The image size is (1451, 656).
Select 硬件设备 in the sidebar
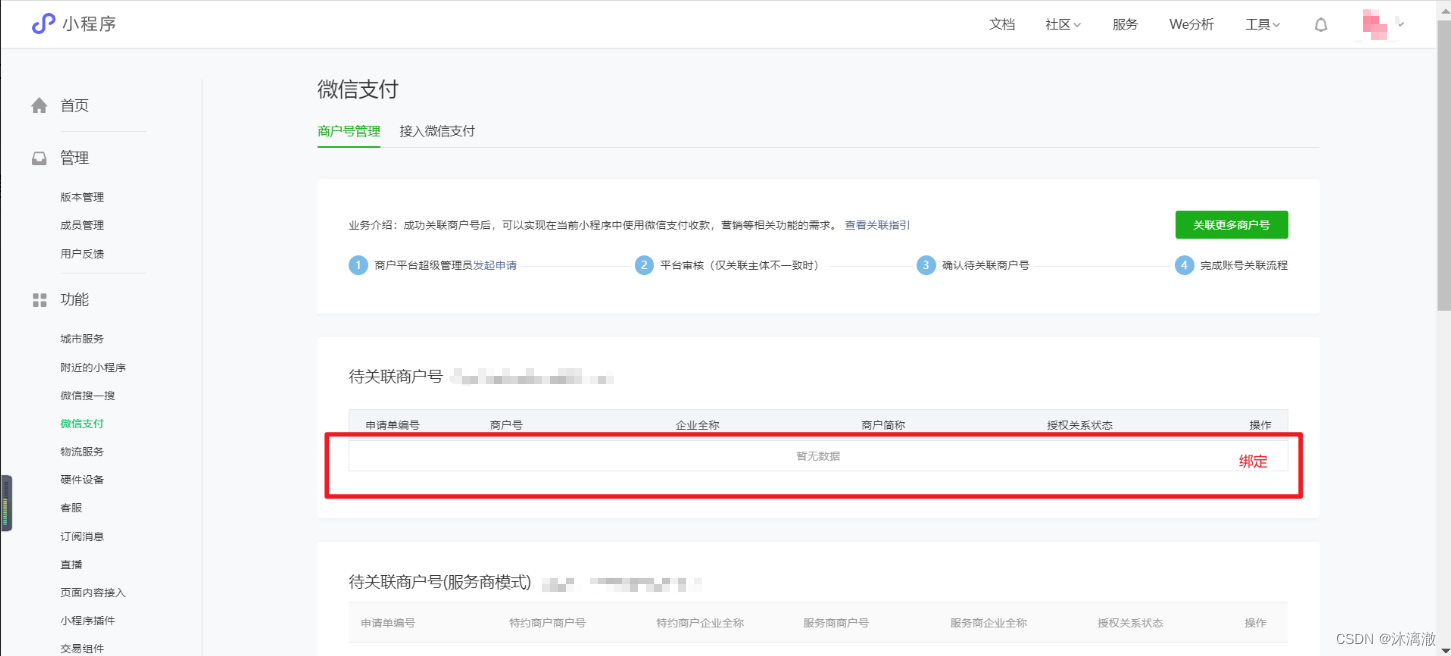pyautogui.click(x=82, y=480)
